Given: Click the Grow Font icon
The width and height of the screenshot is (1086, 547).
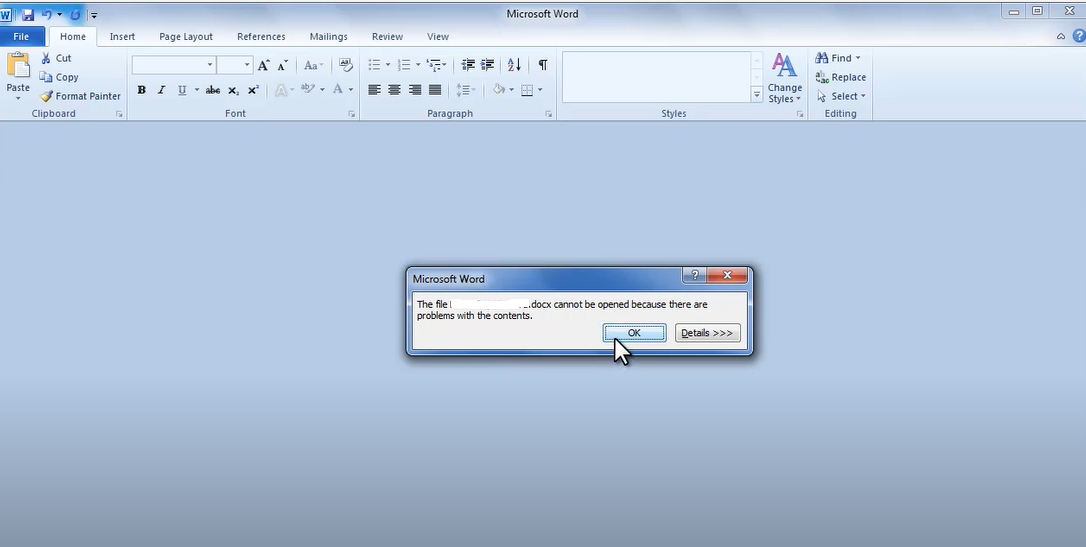Looking at the screenshot, I should pos(263,65).
